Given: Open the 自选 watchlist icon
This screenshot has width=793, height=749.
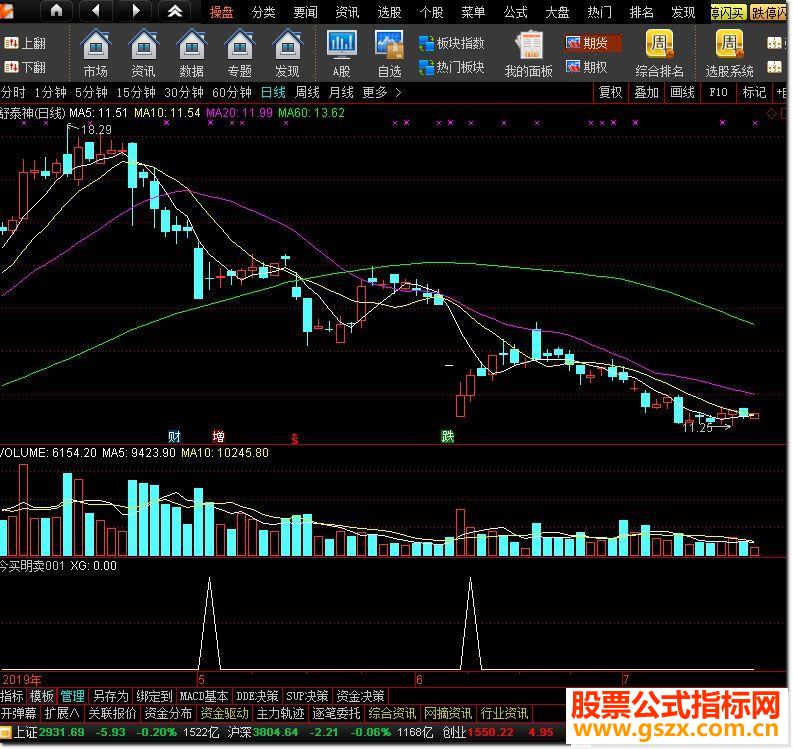Looking at the screenshot, I should pos(389,53).
